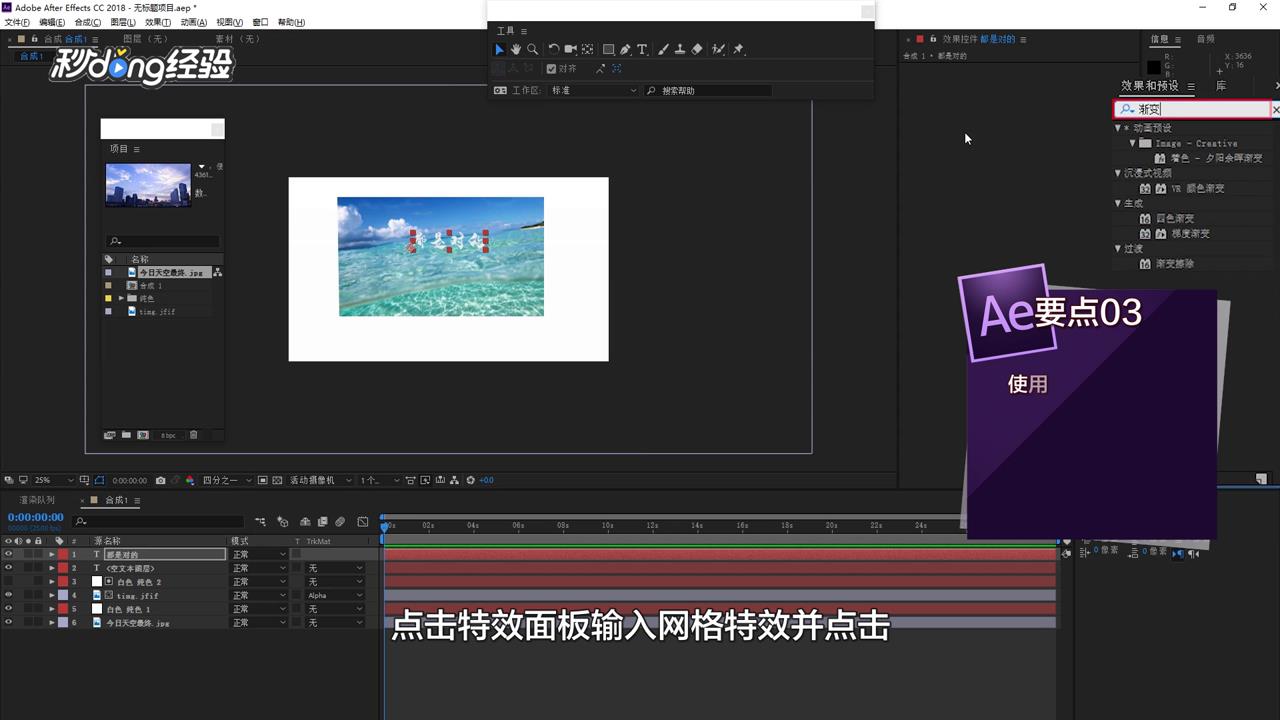Click the snapshot camera icon in viewer
Viewport: 1280px width, 720px height.
[x=160, y=480]
